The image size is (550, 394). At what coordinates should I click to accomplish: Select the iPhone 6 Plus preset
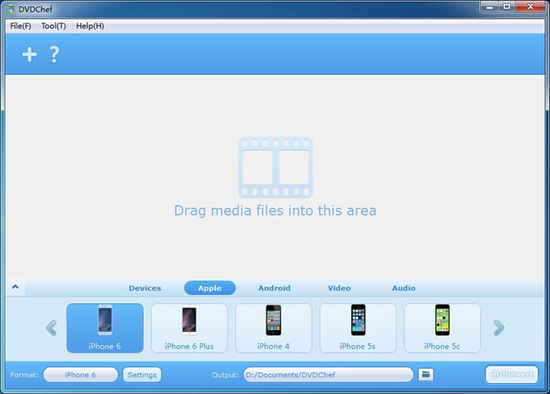tap(189, 328)
